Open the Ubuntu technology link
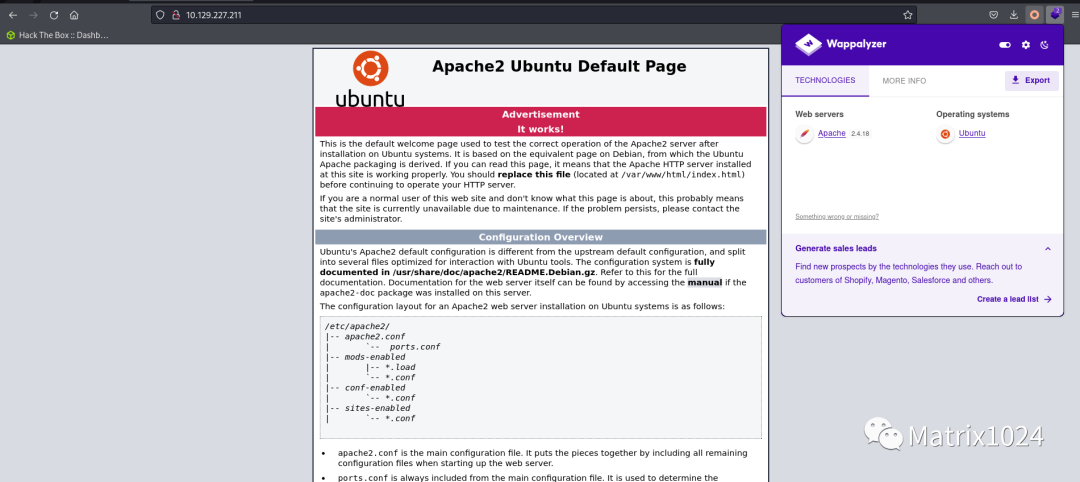This screenshot has width=1080, height=482. click(972, 134)
